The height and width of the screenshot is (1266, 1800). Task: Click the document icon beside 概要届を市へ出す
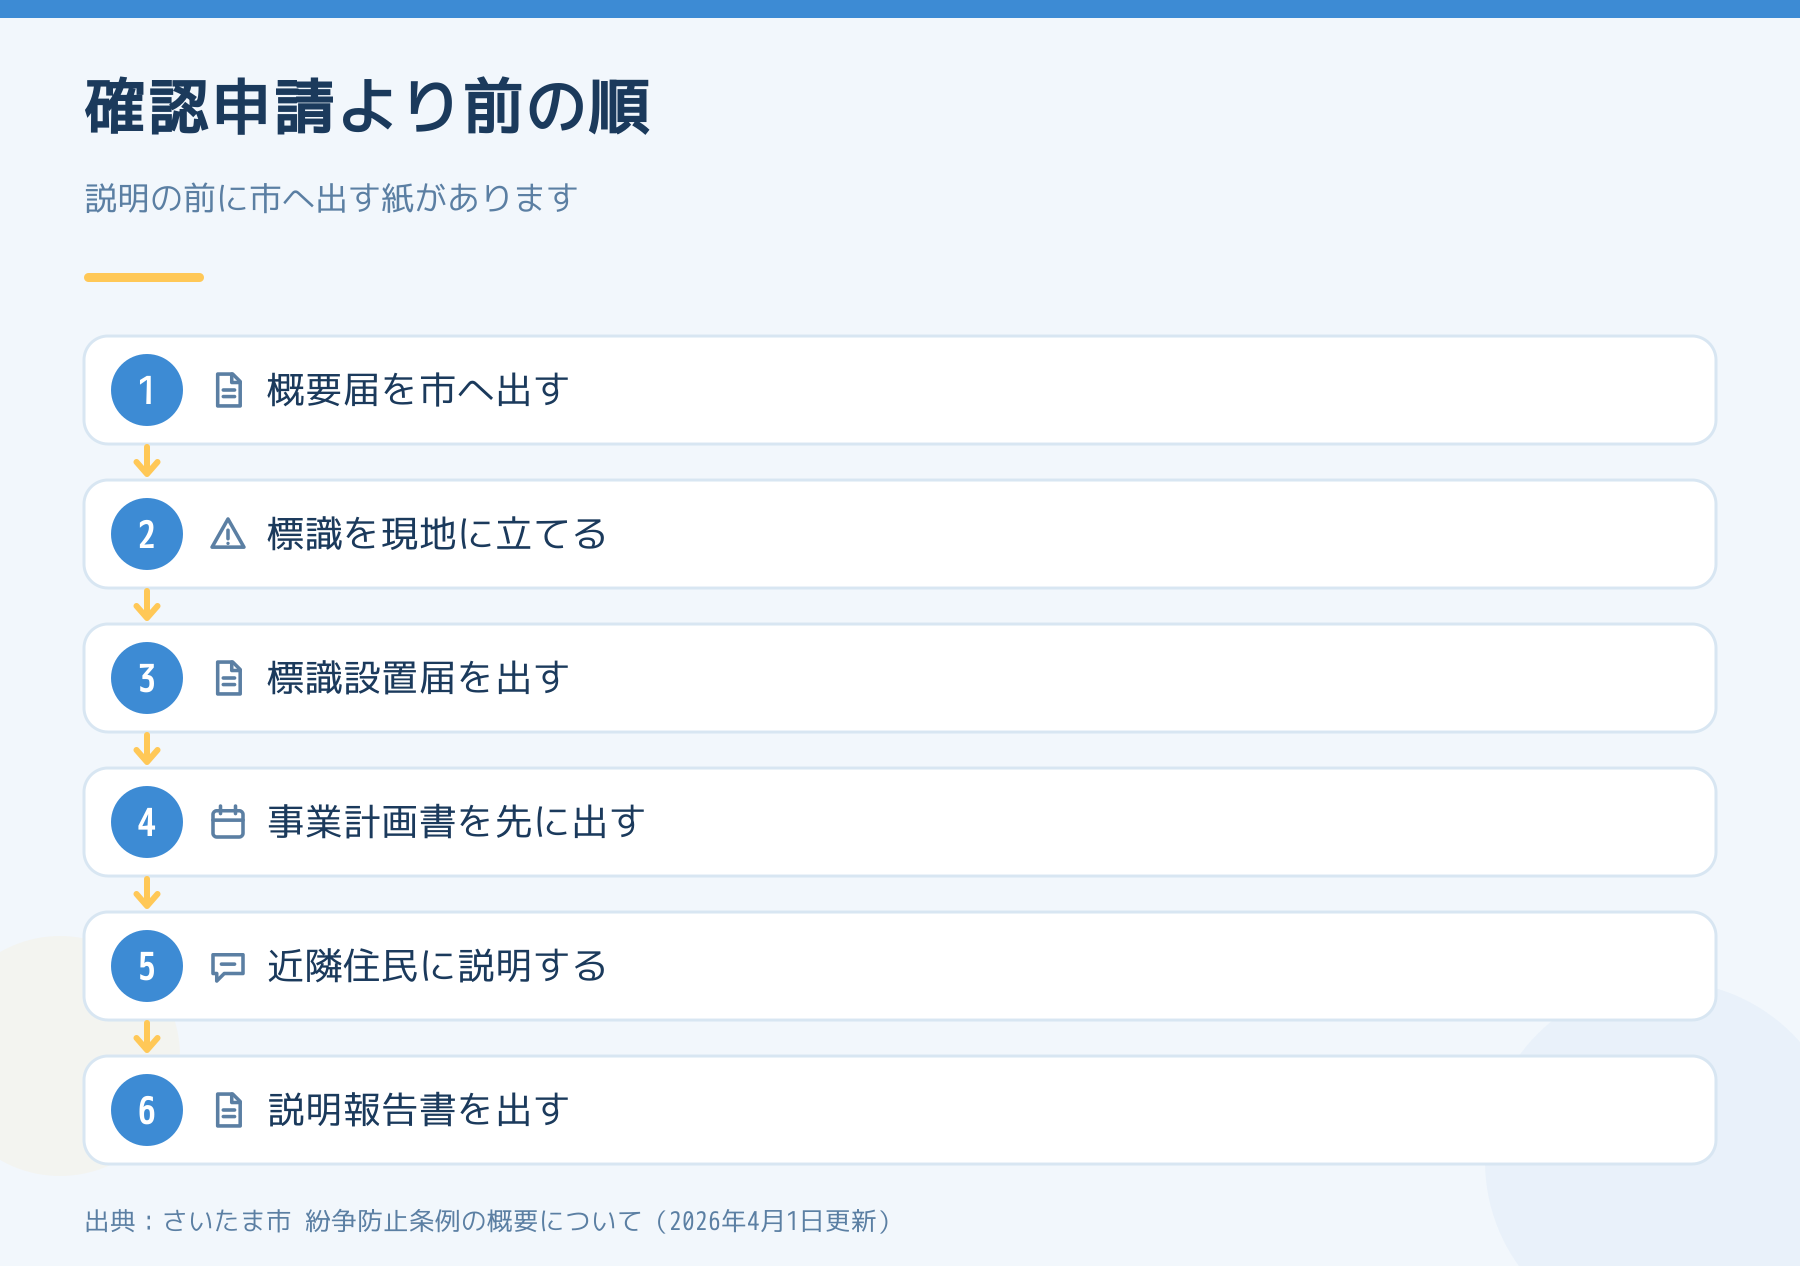[x=228, y=390]
